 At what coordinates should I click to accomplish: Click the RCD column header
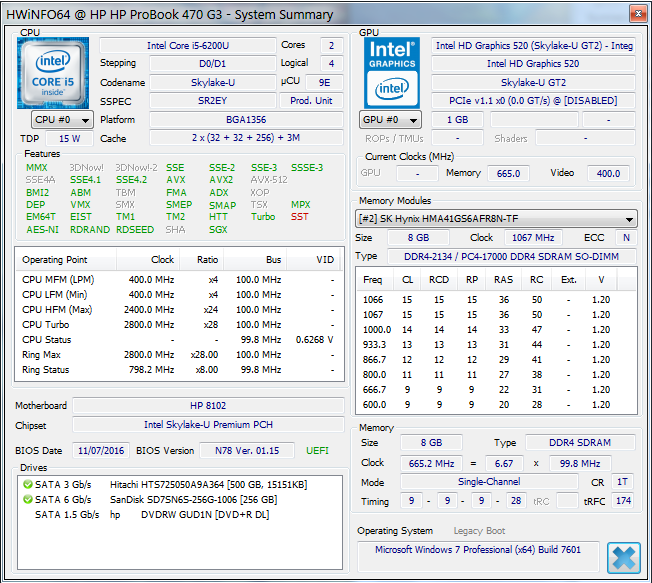(x=438, y=280)
